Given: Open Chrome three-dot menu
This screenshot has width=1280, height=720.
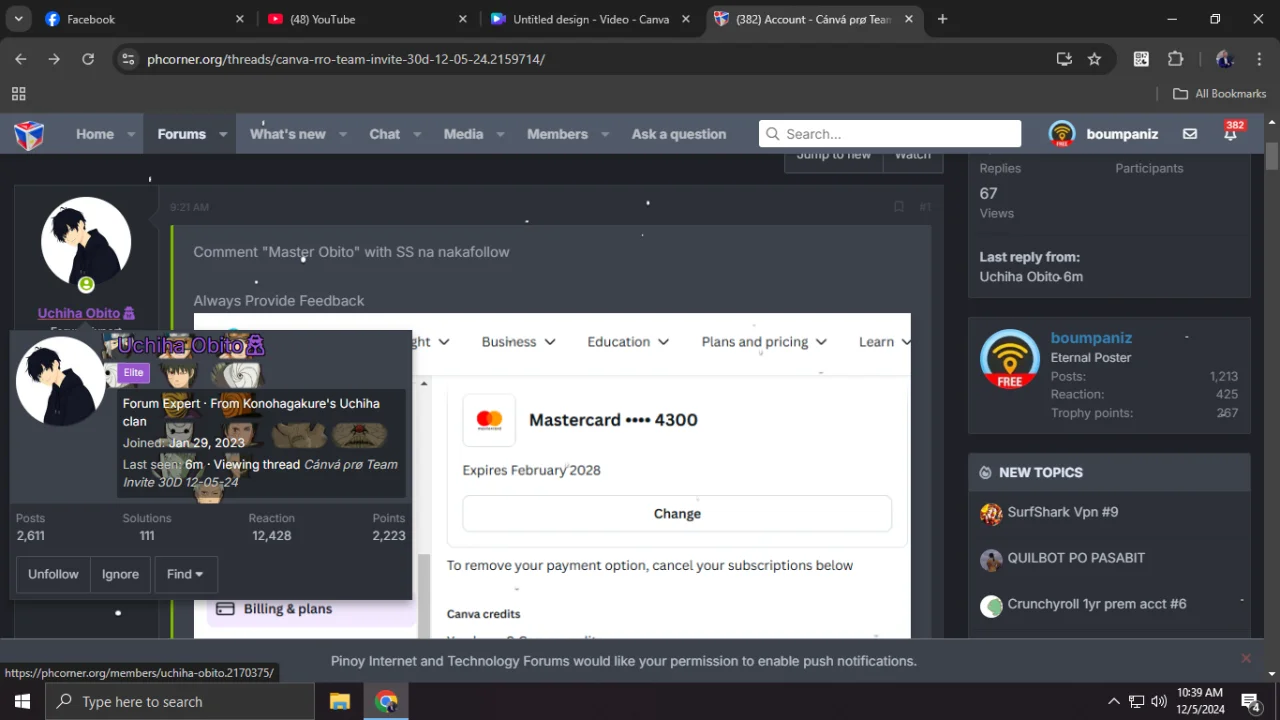Looking at the screenshot, I should 1258,59.
